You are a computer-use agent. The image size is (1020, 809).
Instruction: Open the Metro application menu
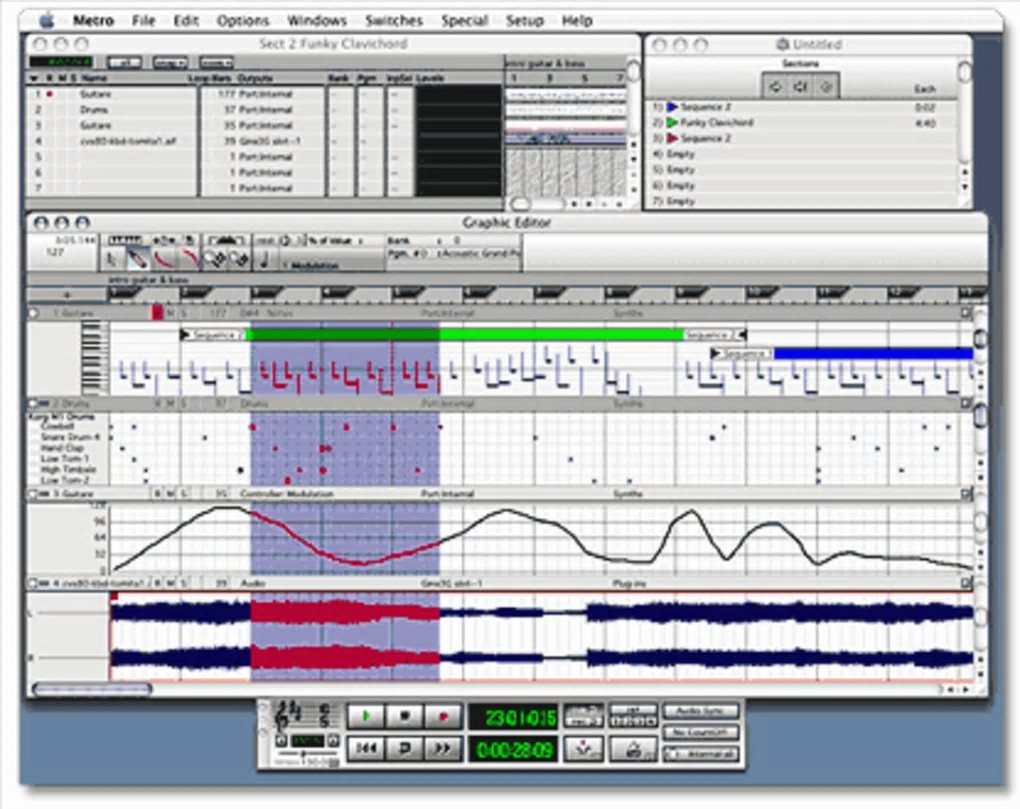(93, 21)
